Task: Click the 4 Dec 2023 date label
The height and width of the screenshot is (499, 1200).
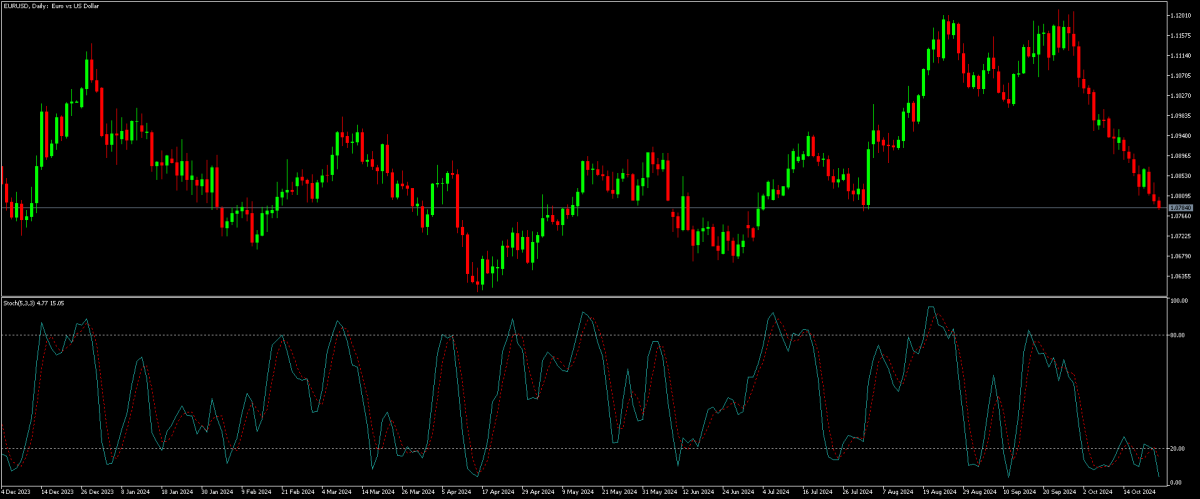Action: [x=15, y=492]
